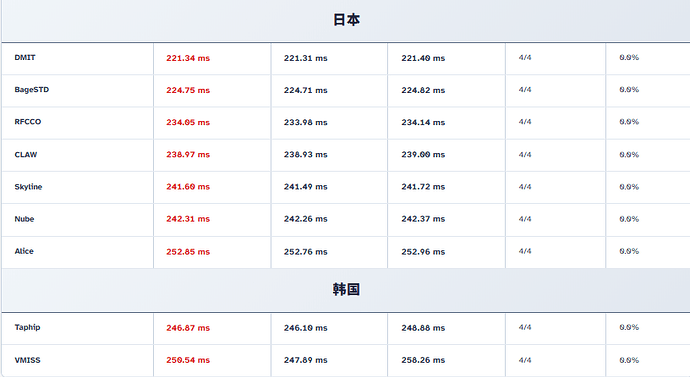Click the 239.00 ms value
Viewport: 690px width, 377px height.
point(423,154)
